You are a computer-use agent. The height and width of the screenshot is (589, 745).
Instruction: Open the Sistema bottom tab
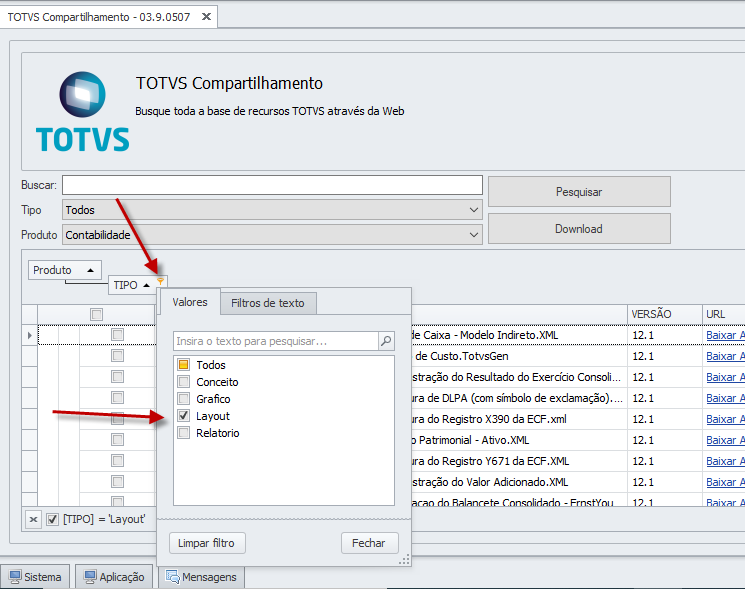[35, 577]
